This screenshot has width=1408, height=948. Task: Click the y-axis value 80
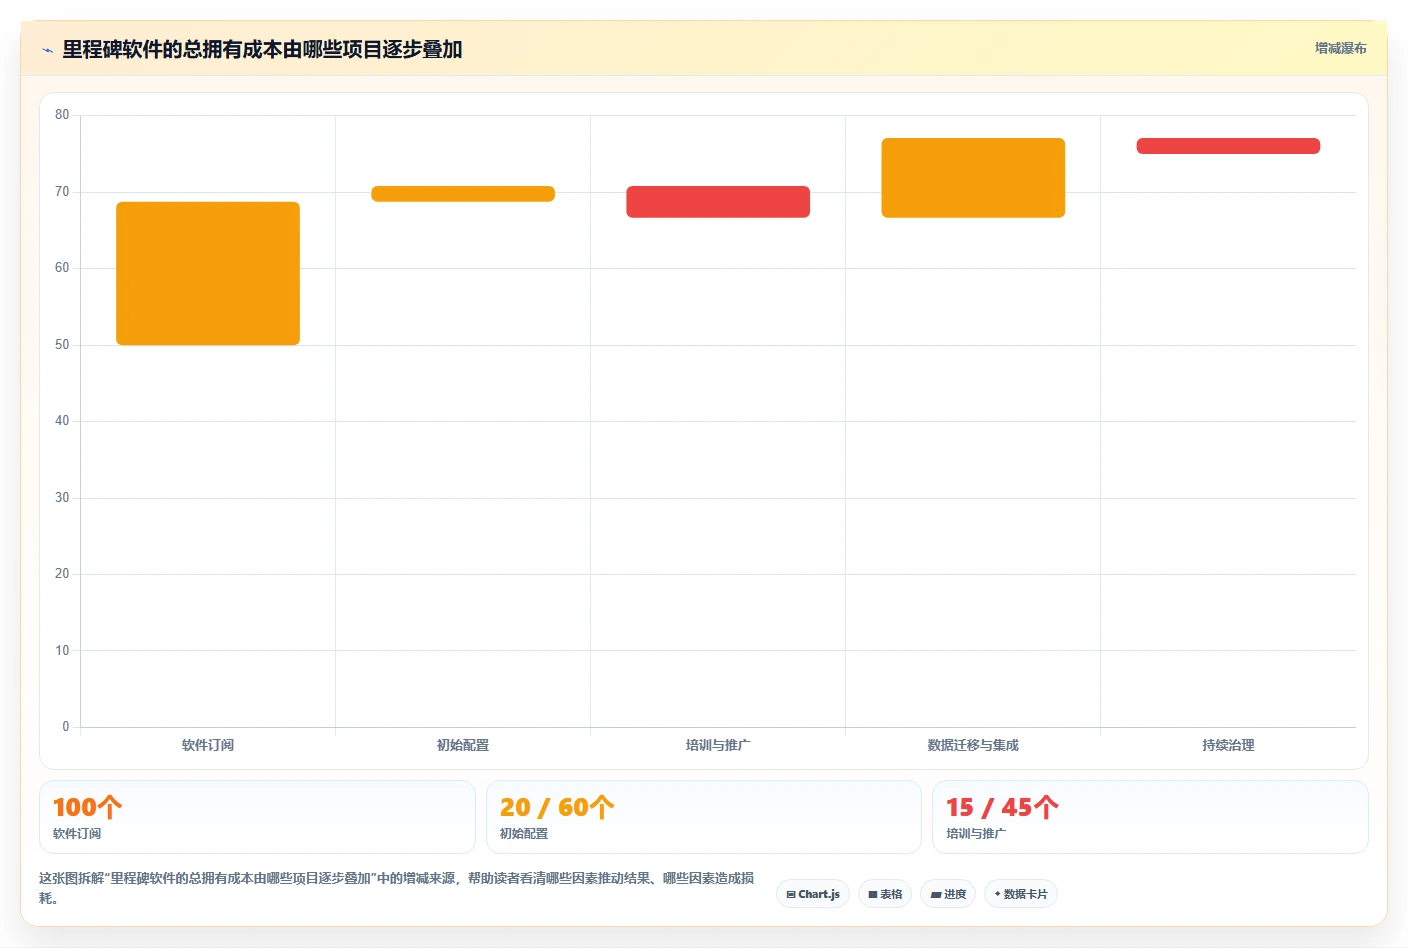click(62, 115)
